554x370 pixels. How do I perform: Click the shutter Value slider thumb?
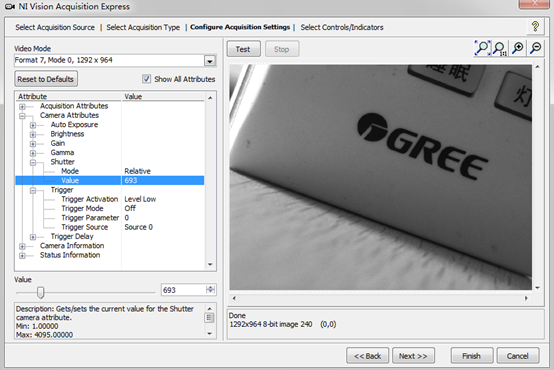40,292
